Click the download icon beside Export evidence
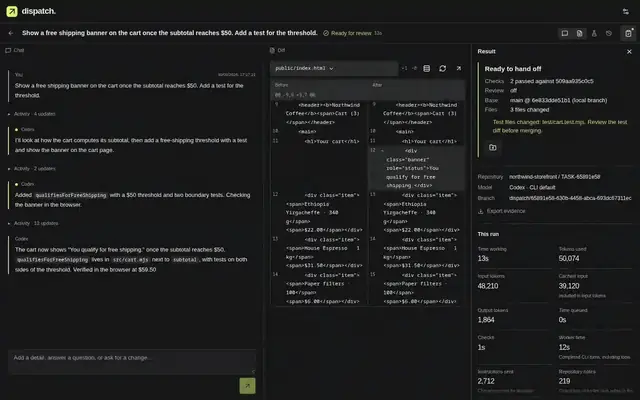 [x=481, y=211]
